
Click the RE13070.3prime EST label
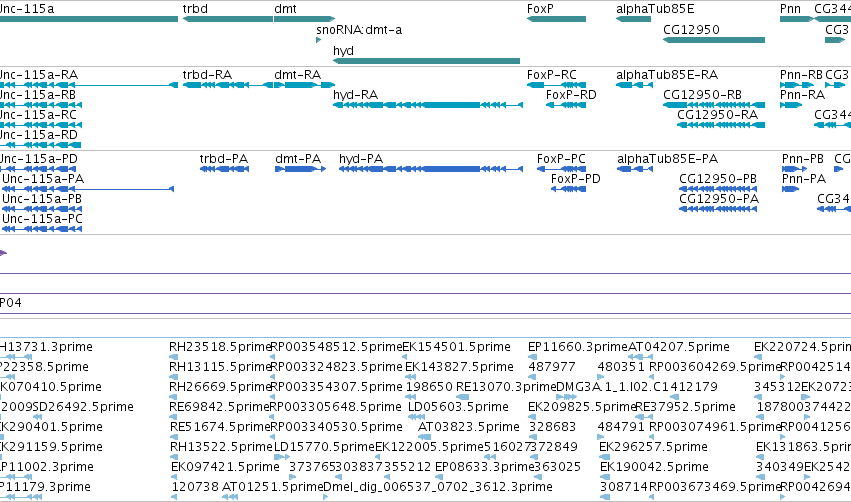tap(506, 387)
